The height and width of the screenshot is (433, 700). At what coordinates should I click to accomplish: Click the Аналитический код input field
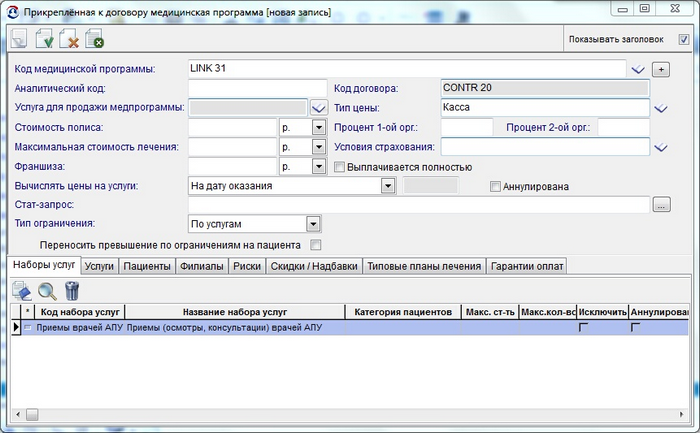tap(258, 88)
